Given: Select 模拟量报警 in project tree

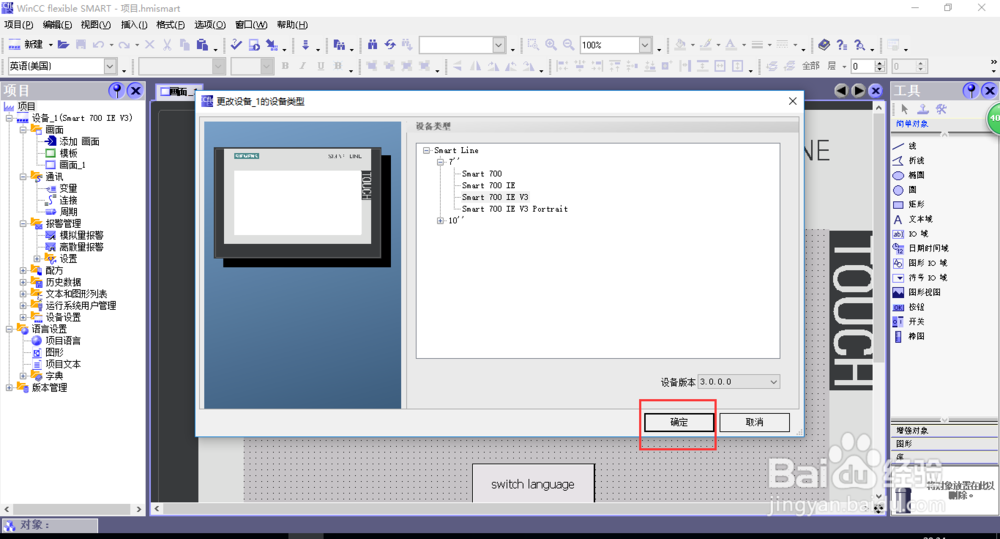Looking at the screenshot, I should (x=81, y=235).
